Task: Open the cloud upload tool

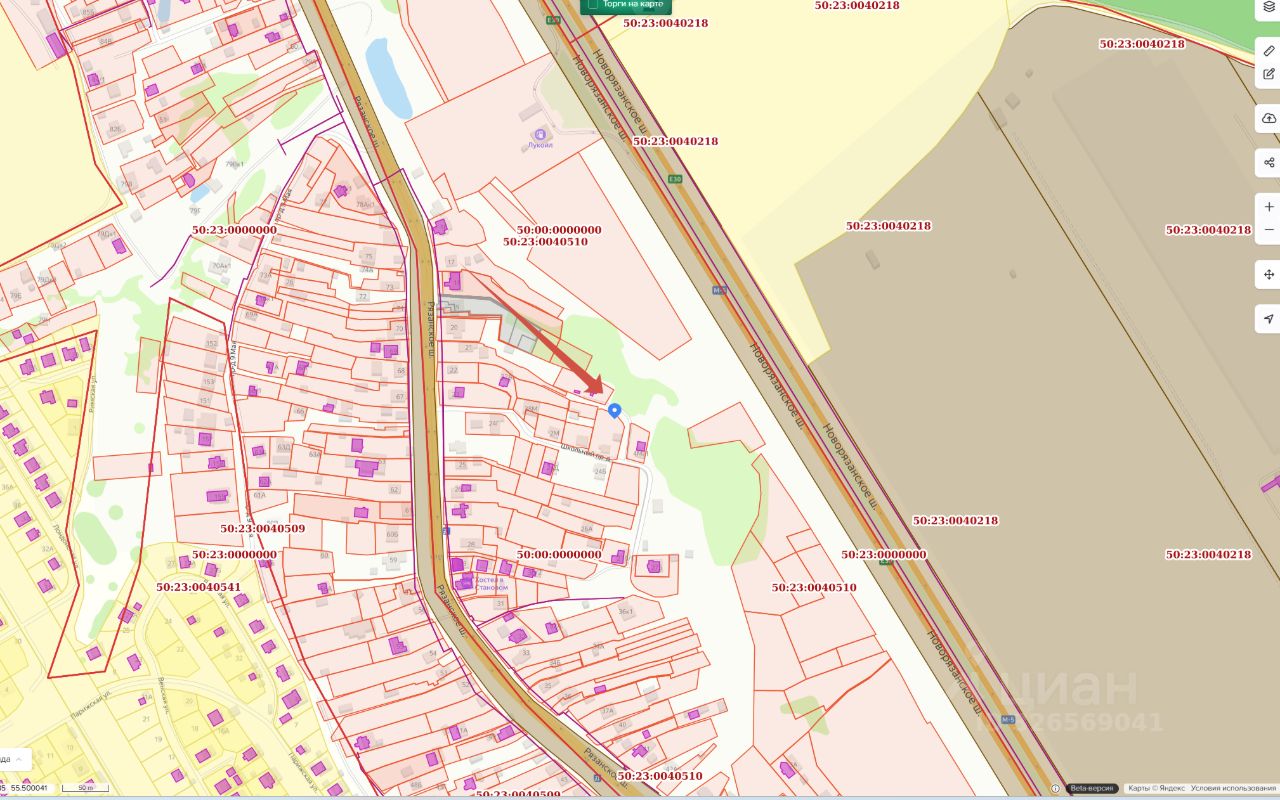Action: (1269, 118)
